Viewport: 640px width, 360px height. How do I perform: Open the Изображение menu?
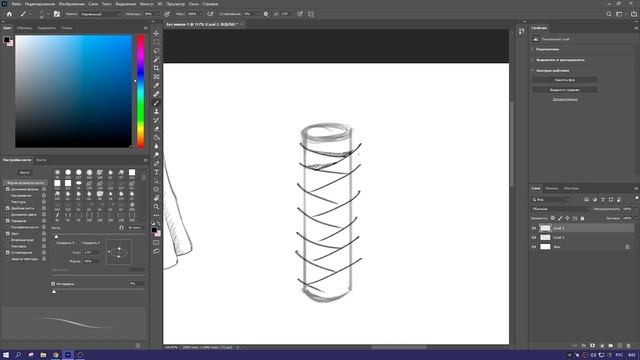click(x=71, y=4)
